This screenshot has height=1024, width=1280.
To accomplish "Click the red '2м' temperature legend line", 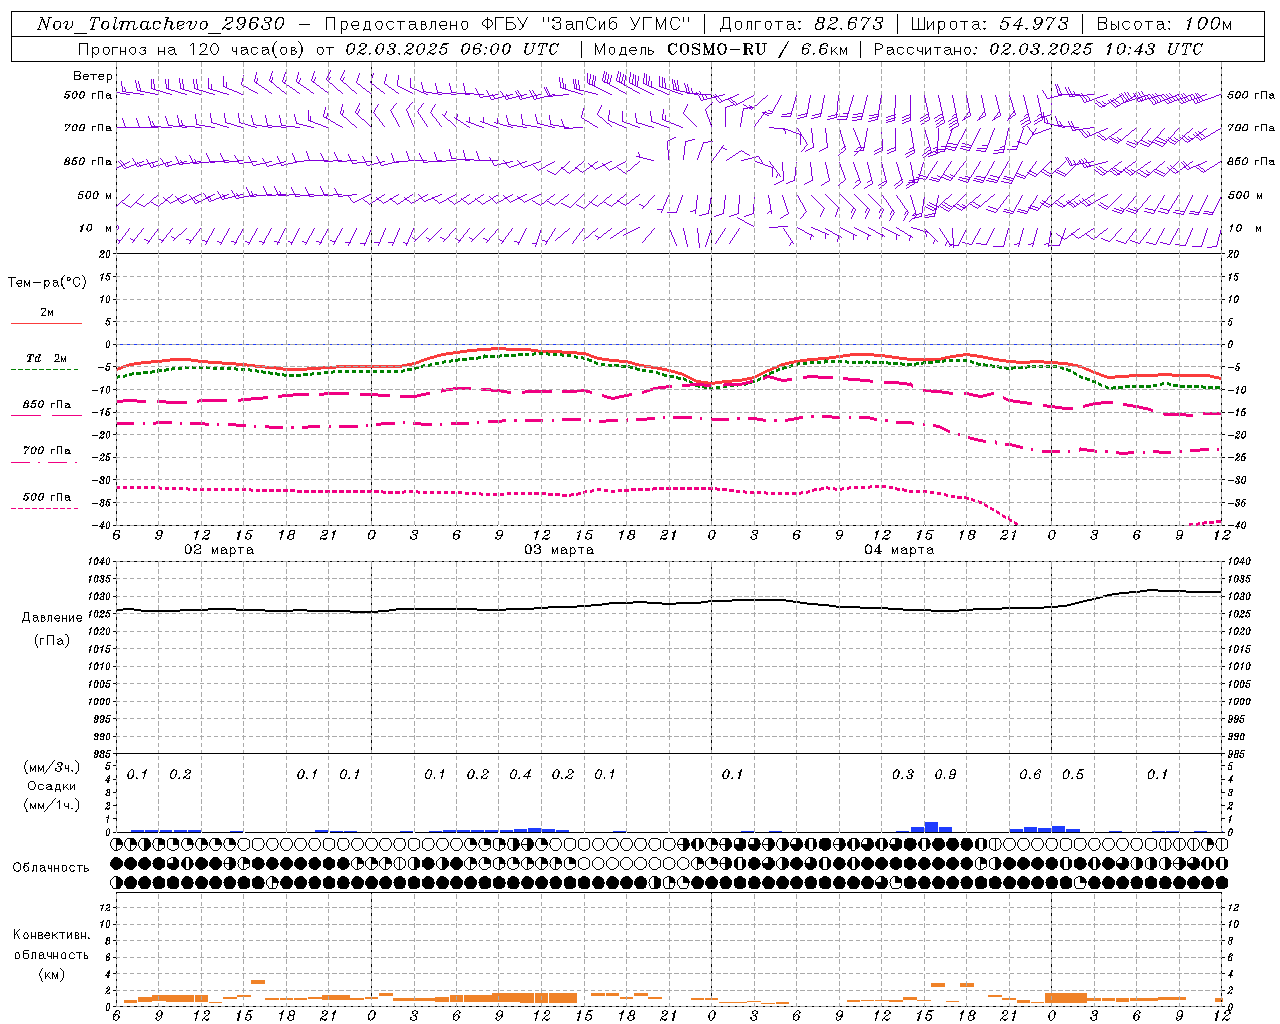I will click(x=46, y=323).
